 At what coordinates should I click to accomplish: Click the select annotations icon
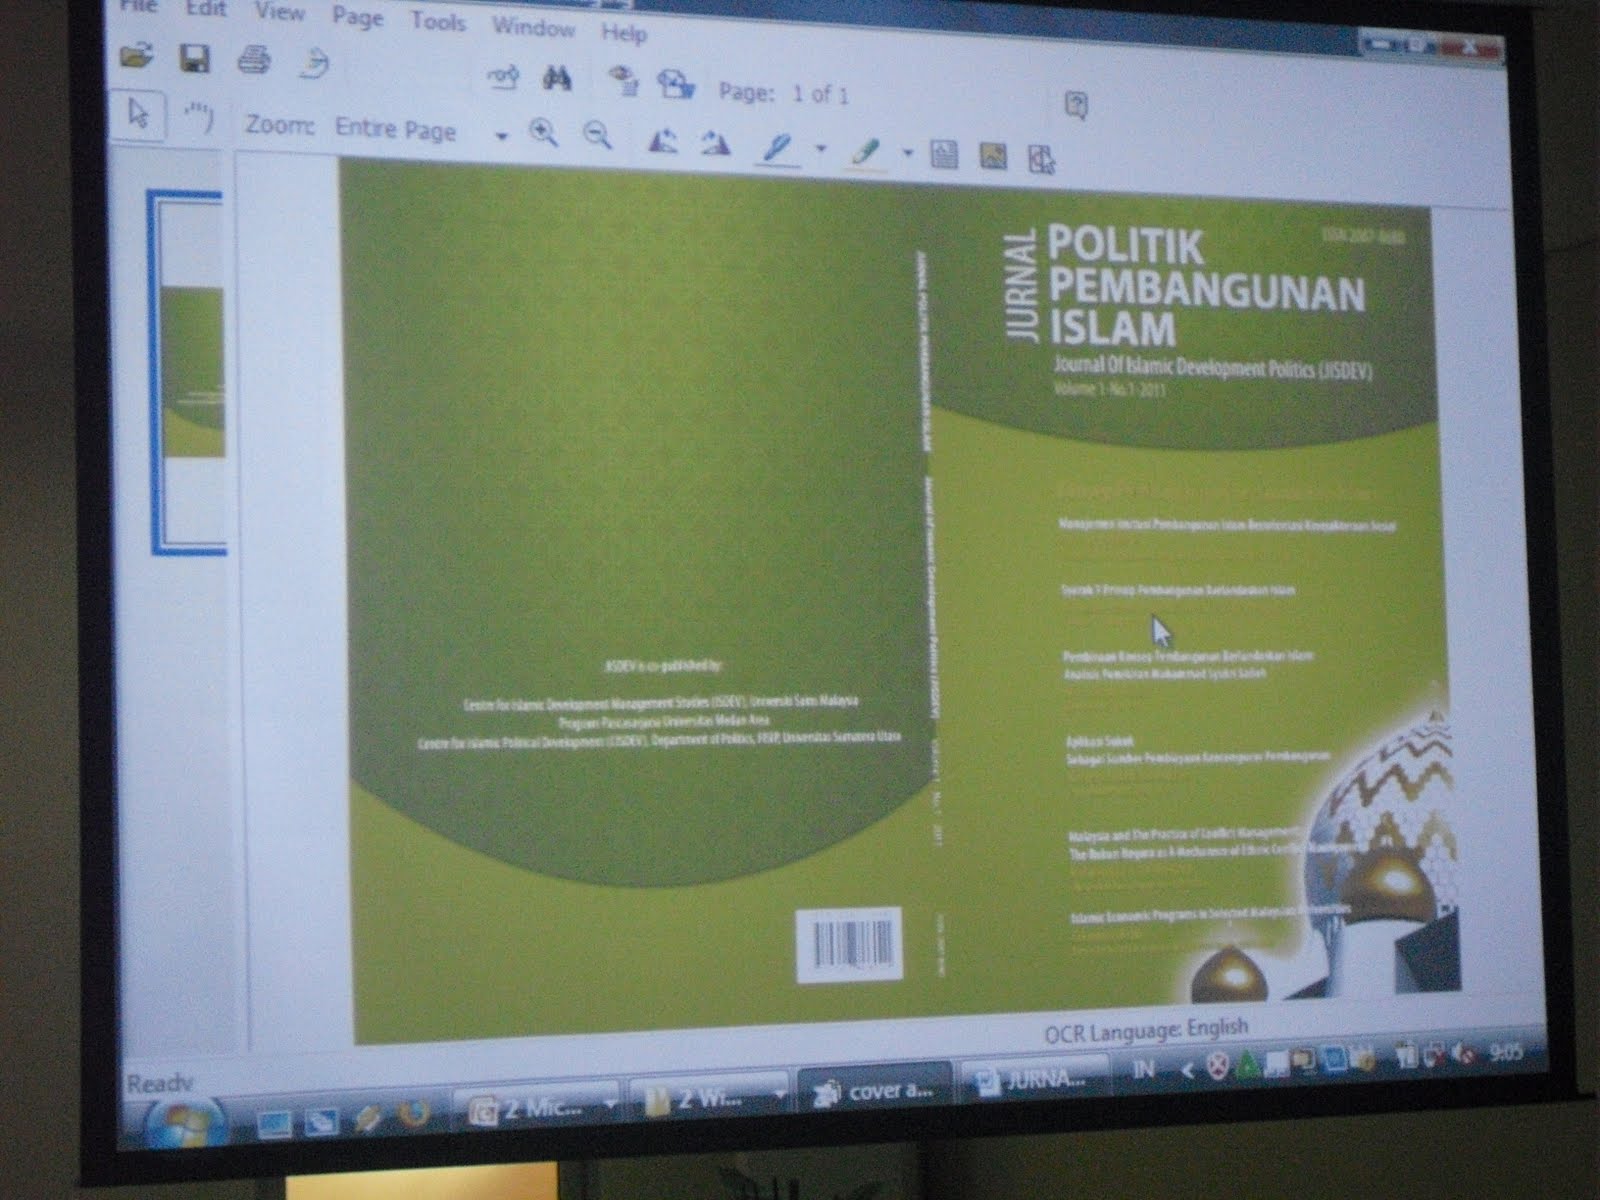point(1041,160)
